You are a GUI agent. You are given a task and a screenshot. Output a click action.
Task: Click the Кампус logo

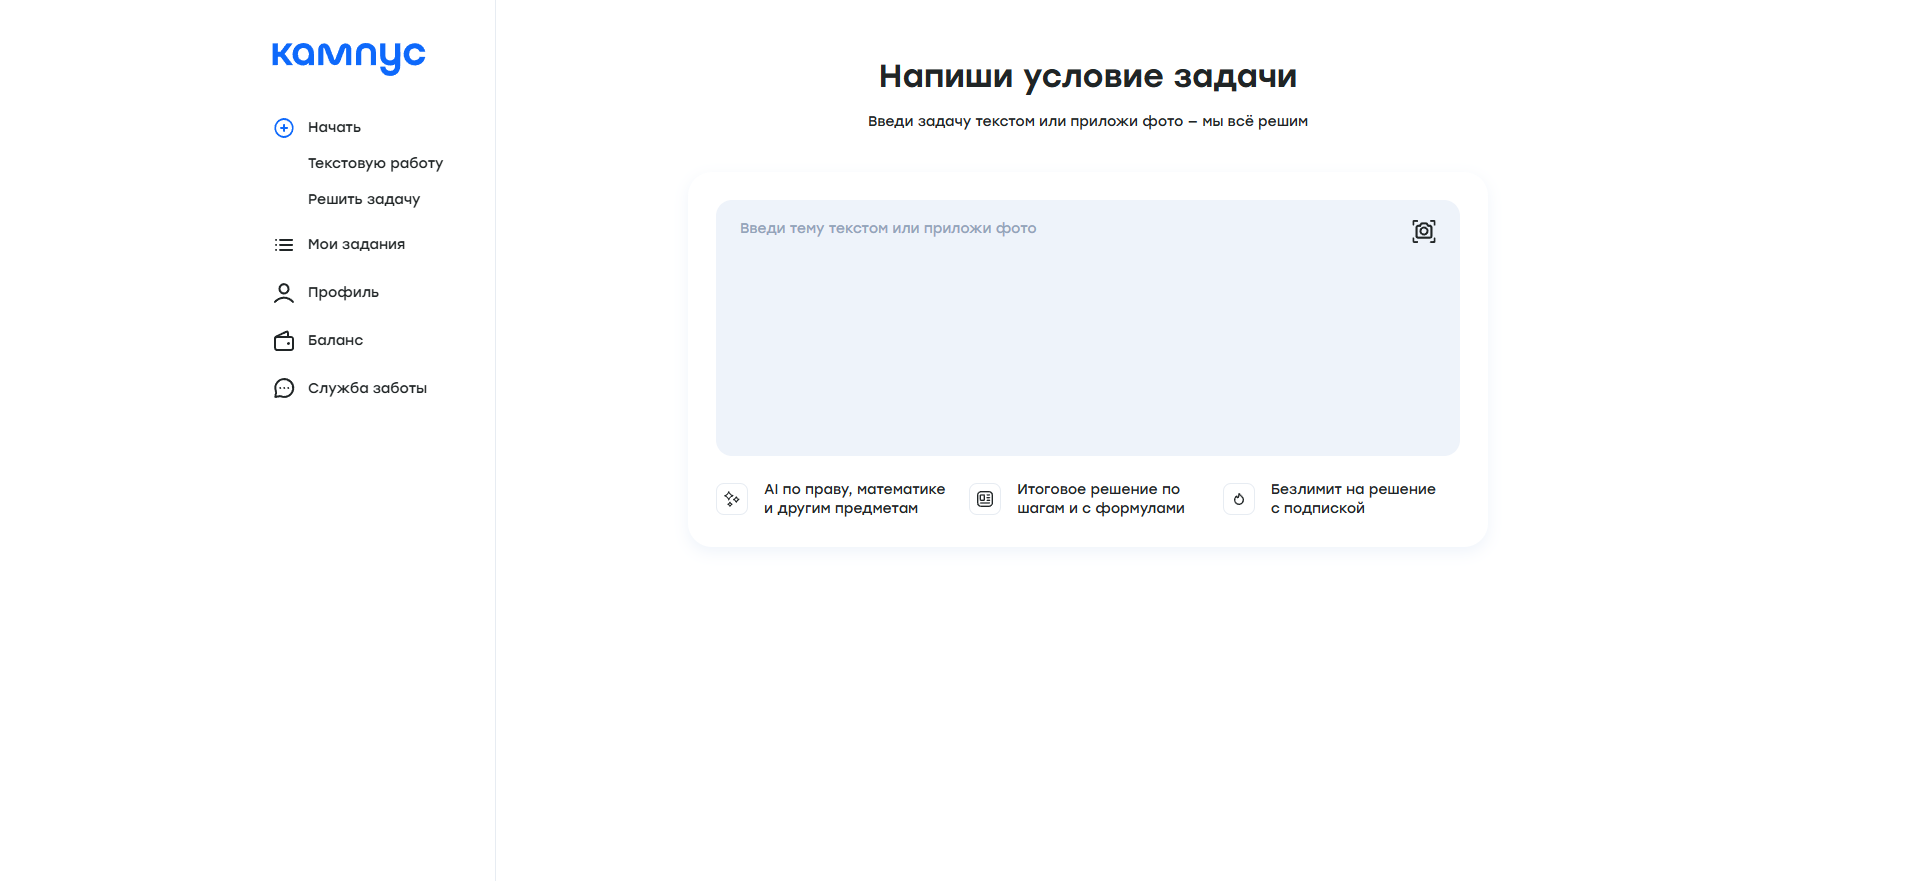click(348, 56)
